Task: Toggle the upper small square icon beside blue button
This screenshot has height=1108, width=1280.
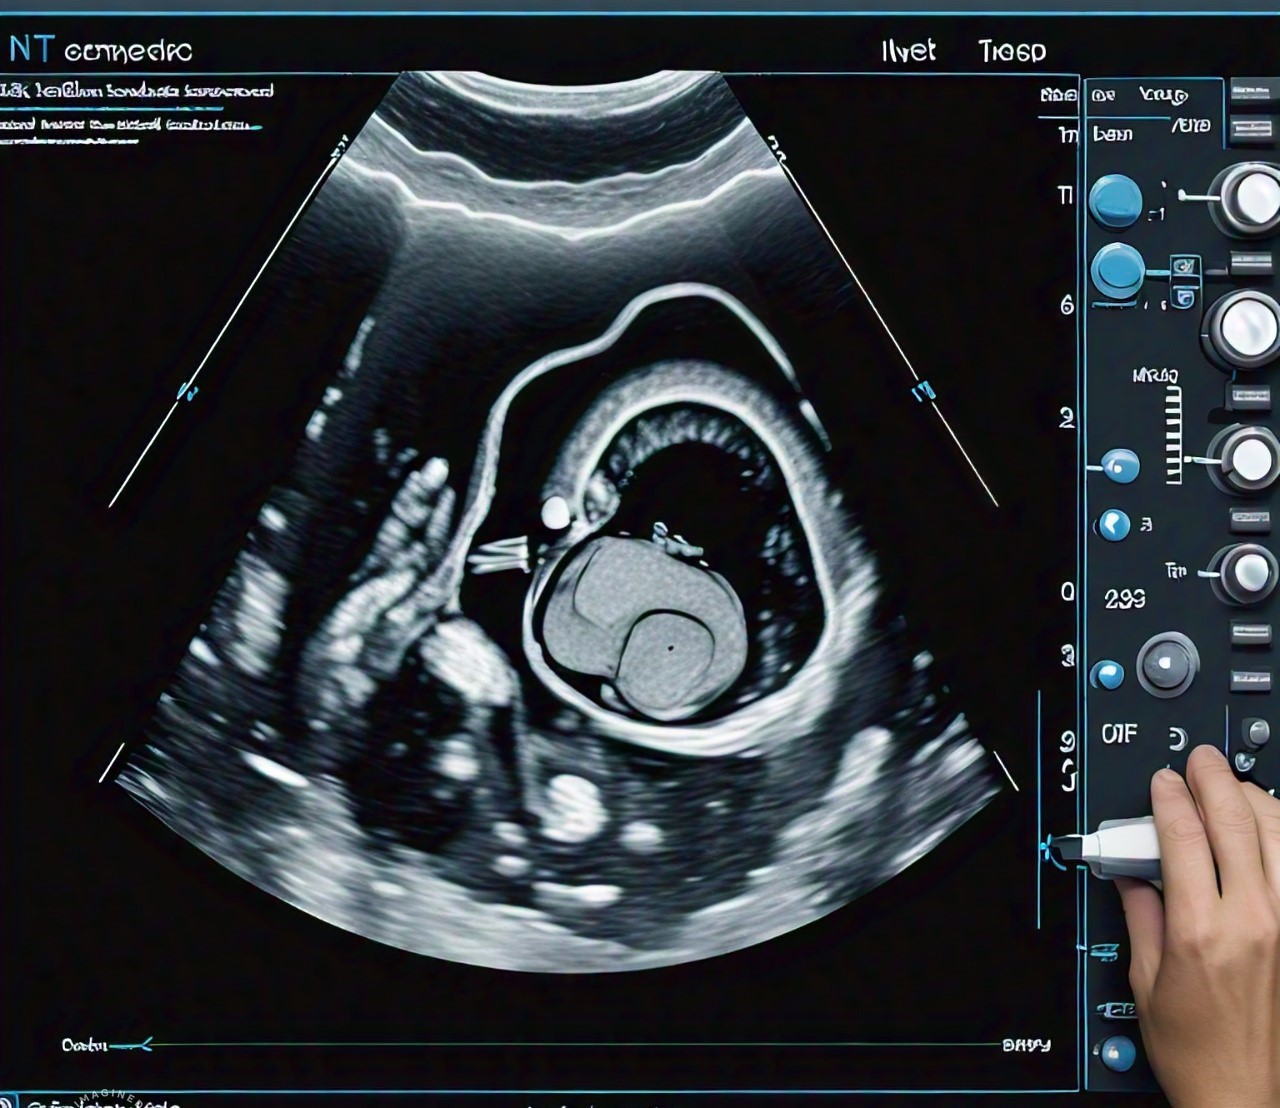Action: pyautogui.click(x=1185, y=267)
